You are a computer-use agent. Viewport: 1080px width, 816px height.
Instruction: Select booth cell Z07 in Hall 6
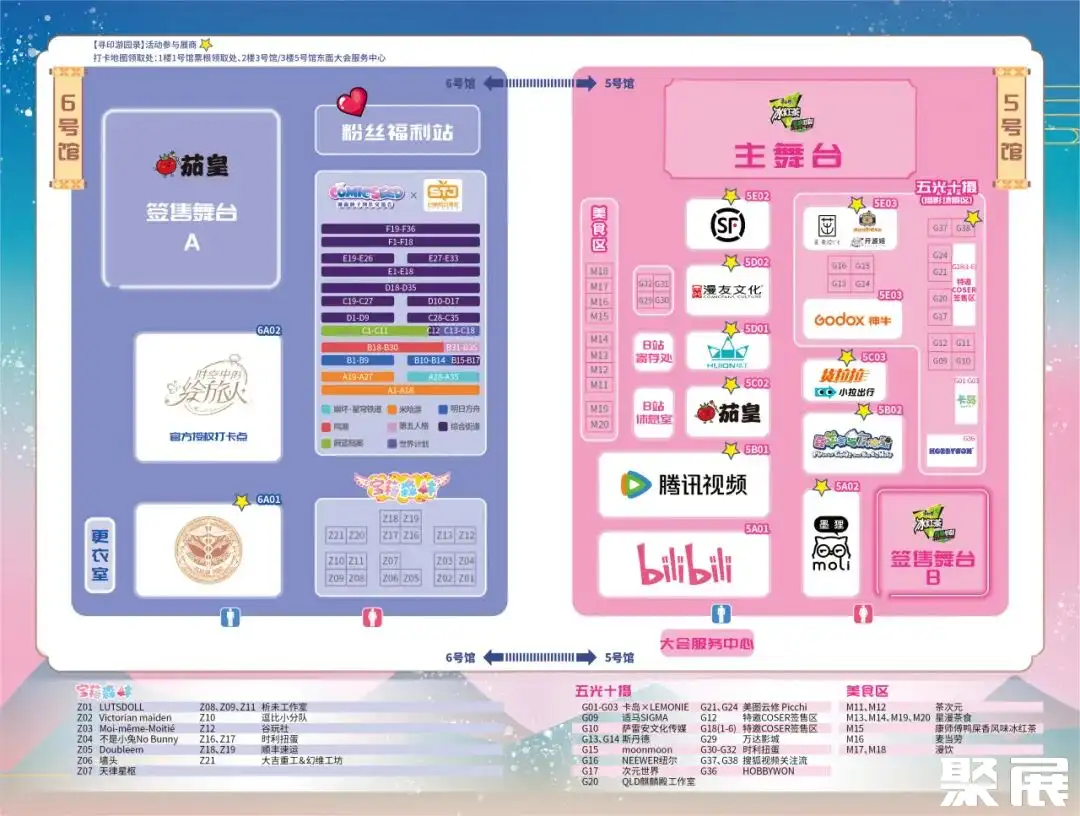[x=391, y=561]
